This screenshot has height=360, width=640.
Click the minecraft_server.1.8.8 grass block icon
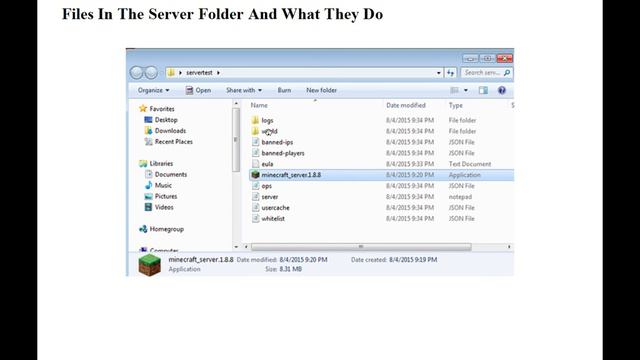[x=256, y=175]
